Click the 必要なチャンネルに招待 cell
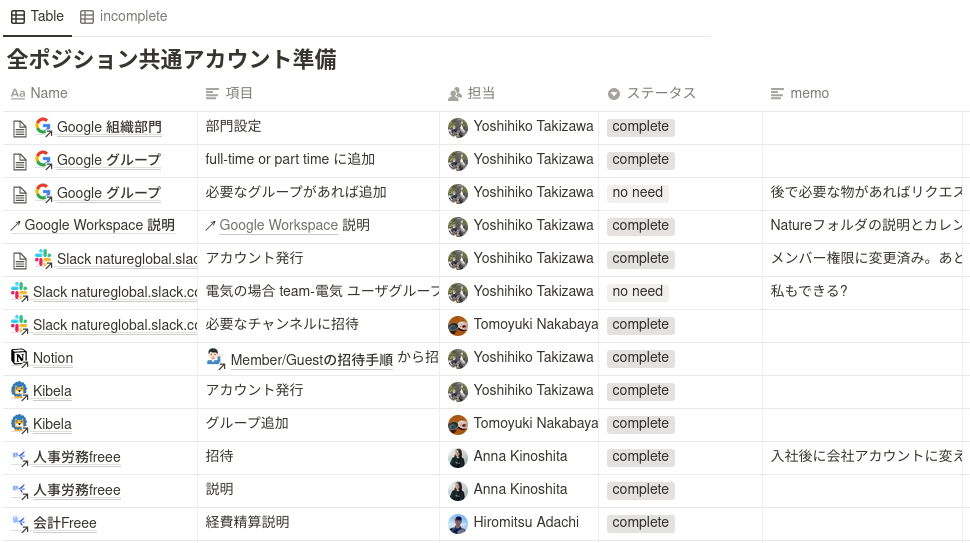 (x=319, y=326)
